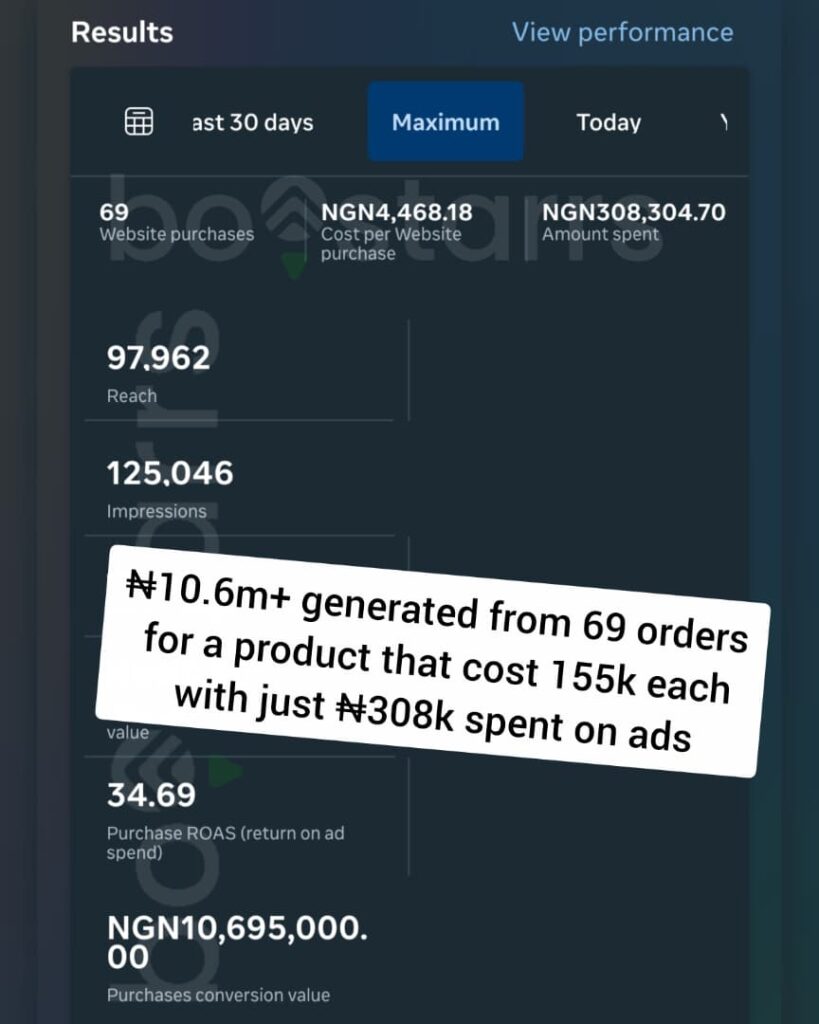
Task: Select the Last 30 days tab
Action: click(x=253, y=122)
